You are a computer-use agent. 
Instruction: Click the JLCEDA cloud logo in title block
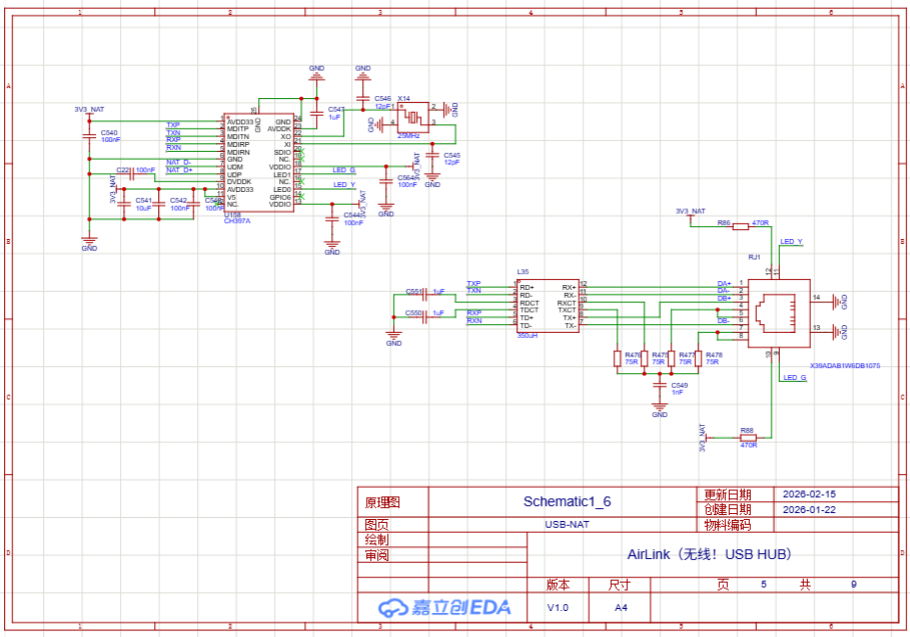point(444,607)
